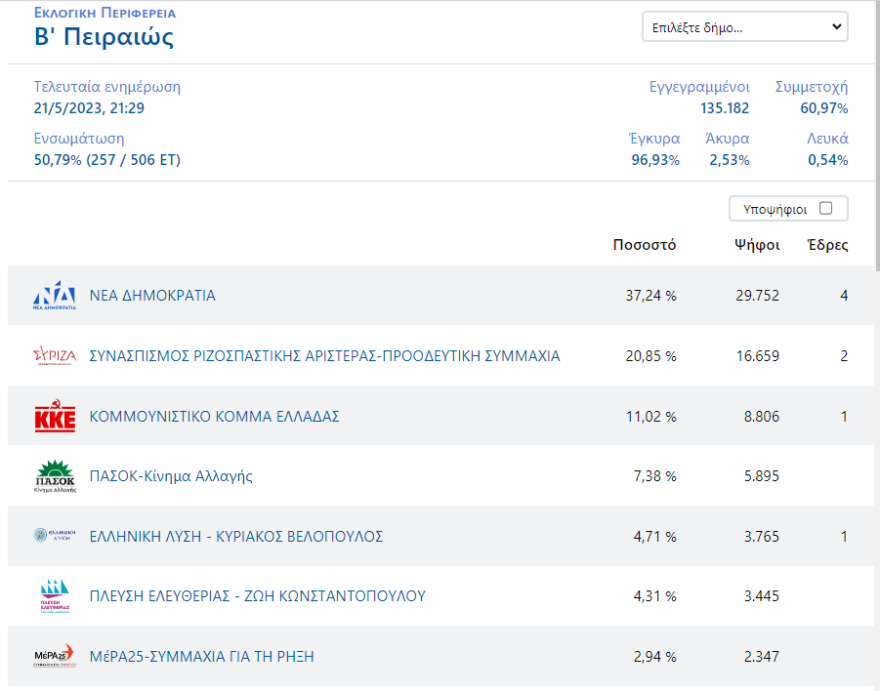Screen dimensions: 880x691
Task: Select ΕΛΛΗΝΙΚΗ ΛΥΣΗ - ΚΥΡΙΑΚΟΣ ΒΕΛΟΠΟΥΛΟΣ link
Action: (236, 536)
